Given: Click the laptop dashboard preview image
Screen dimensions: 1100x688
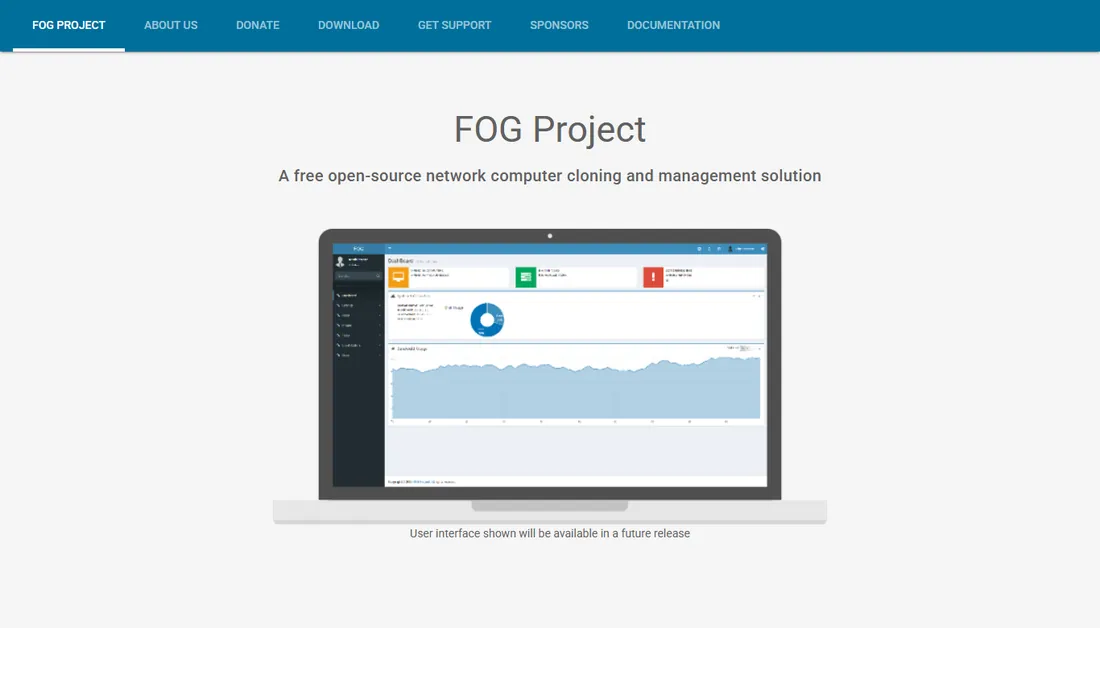Looking at the screenshot, I should pos(550,376).
